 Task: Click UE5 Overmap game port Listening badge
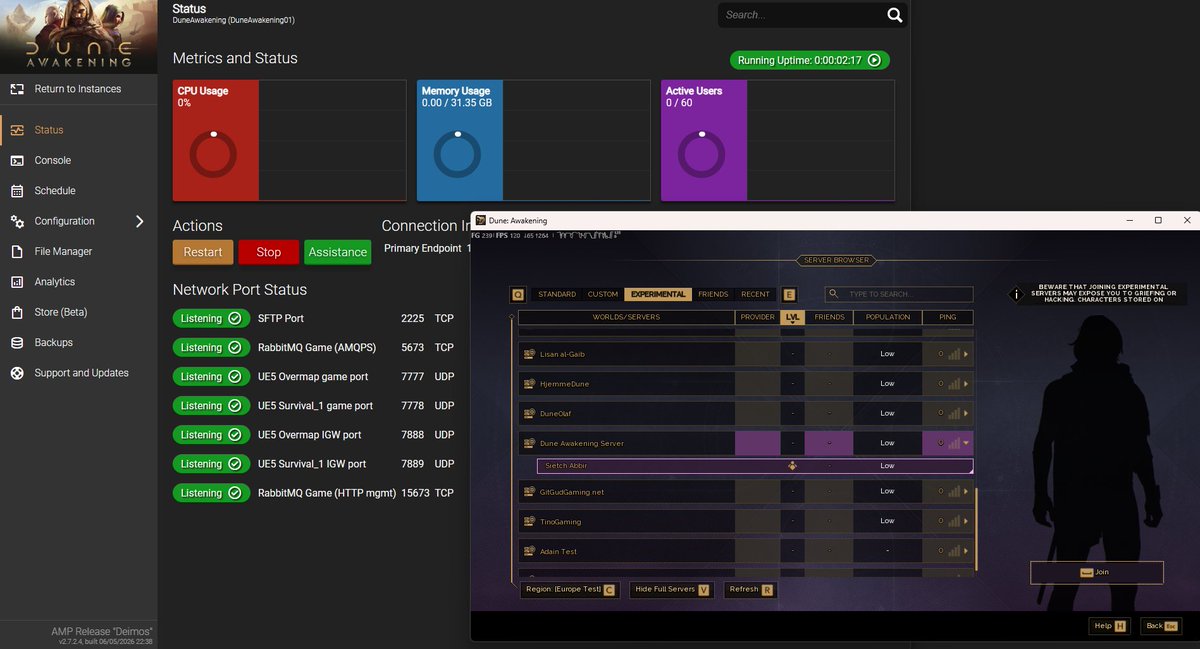(211, 376)
